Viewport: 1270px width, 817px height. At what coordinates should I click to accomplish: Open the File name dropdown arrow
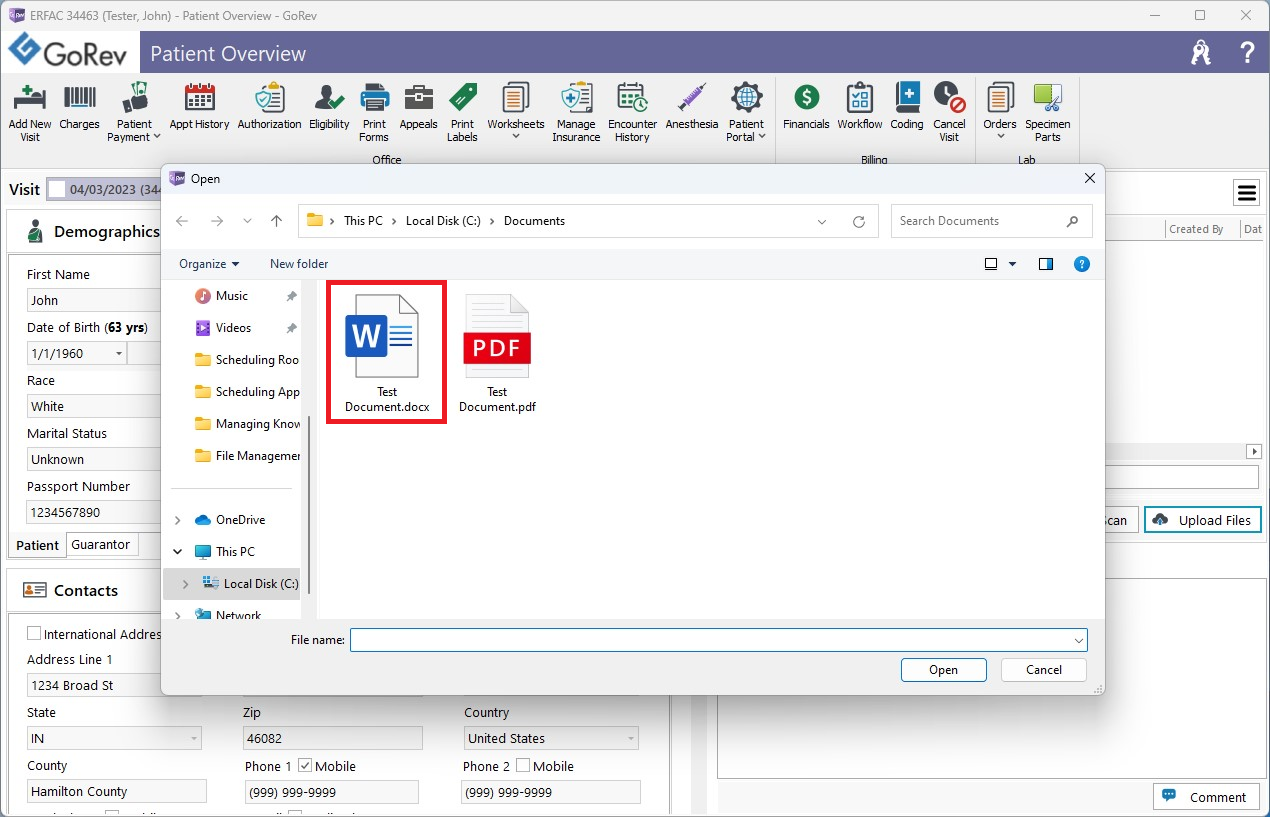click(x=1079, y=640)
